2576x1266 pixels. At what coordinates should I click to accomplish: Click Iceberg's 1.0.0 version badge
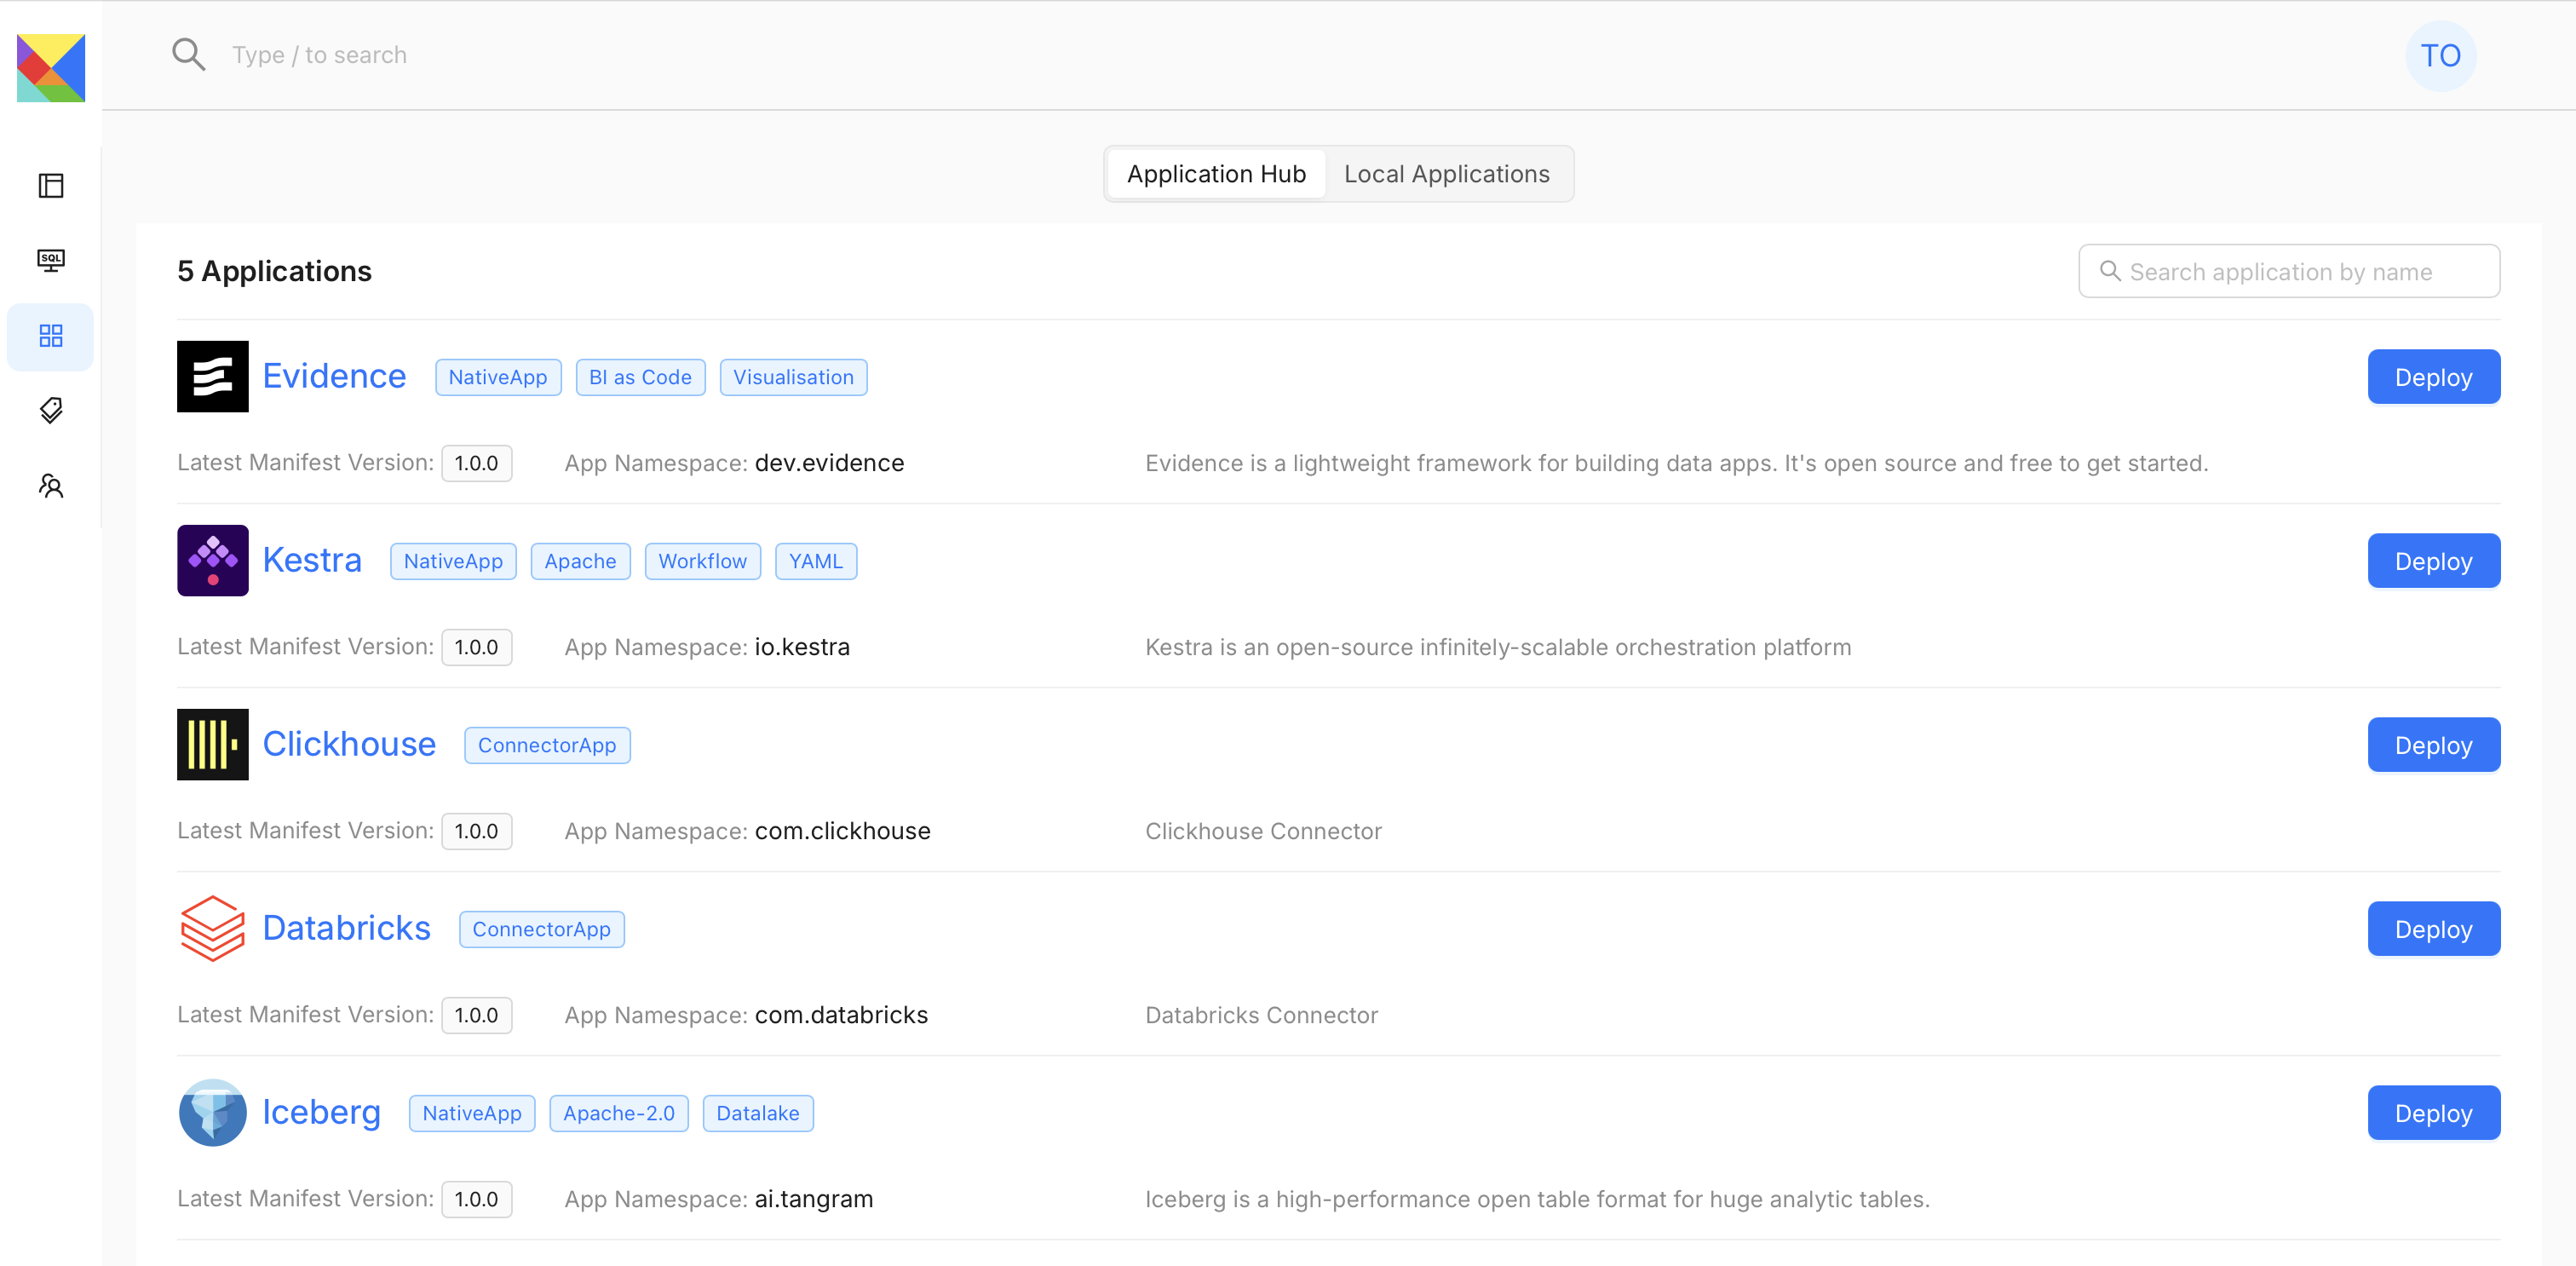pos(477,1199)
